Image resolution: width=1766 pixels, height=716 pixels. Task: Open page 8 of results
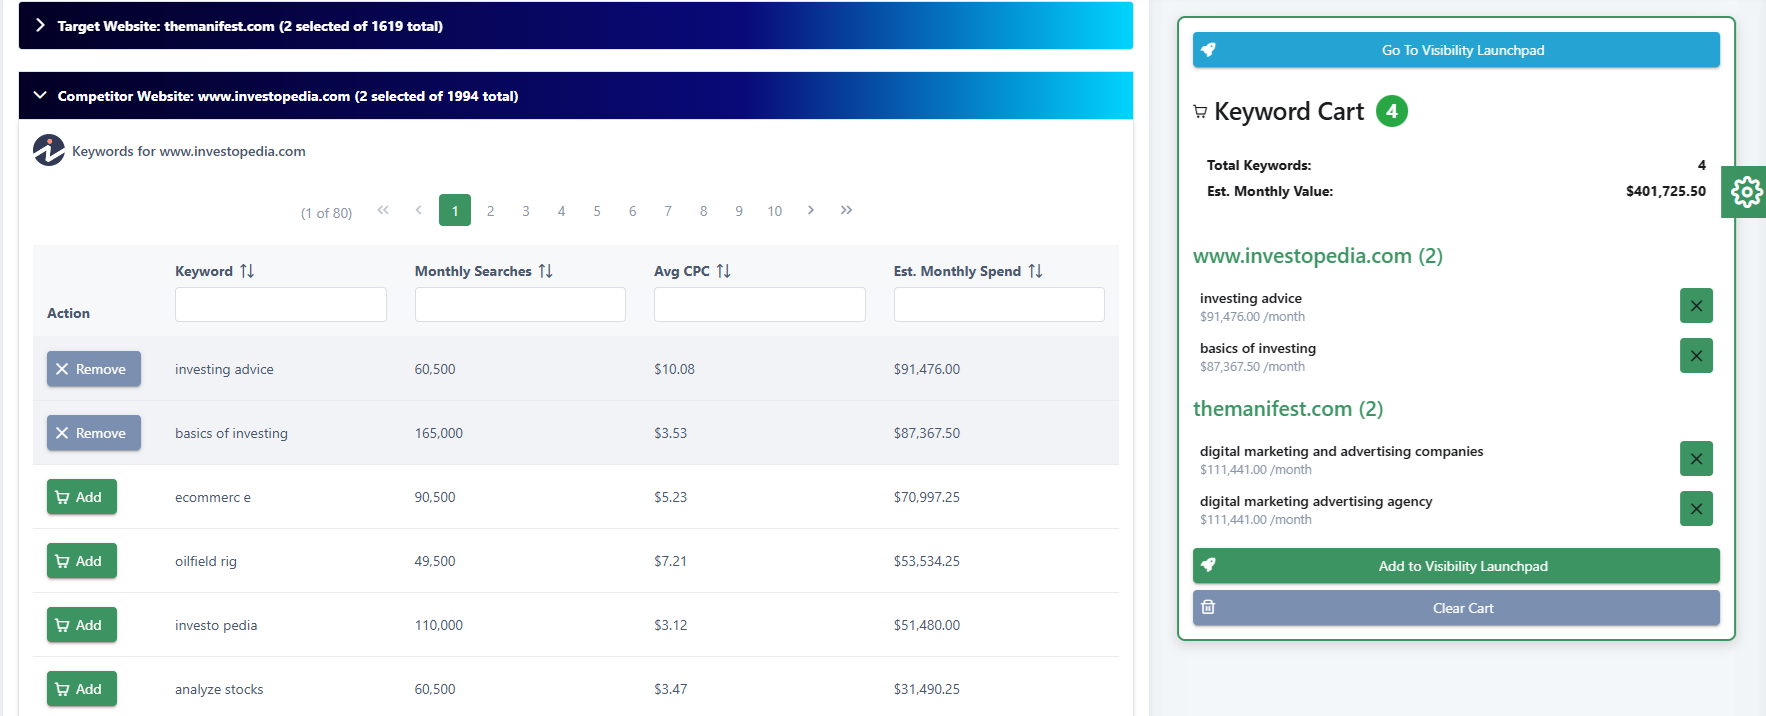[703, 211]
